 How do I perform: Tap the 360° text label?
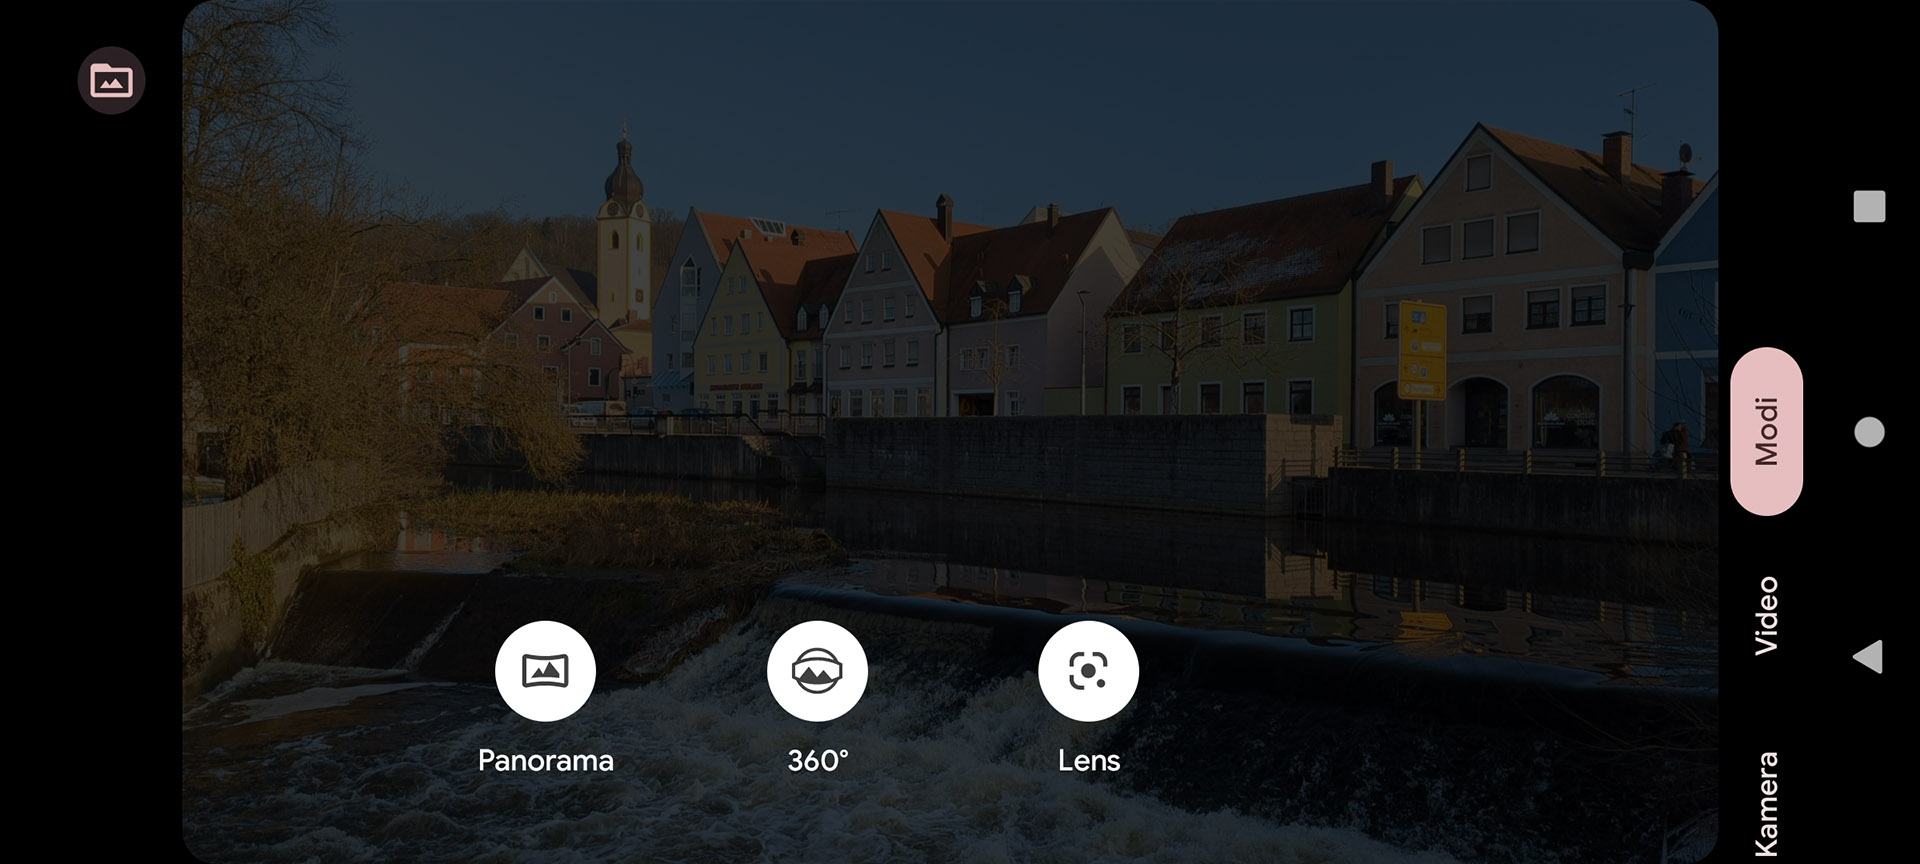(818, 761)
